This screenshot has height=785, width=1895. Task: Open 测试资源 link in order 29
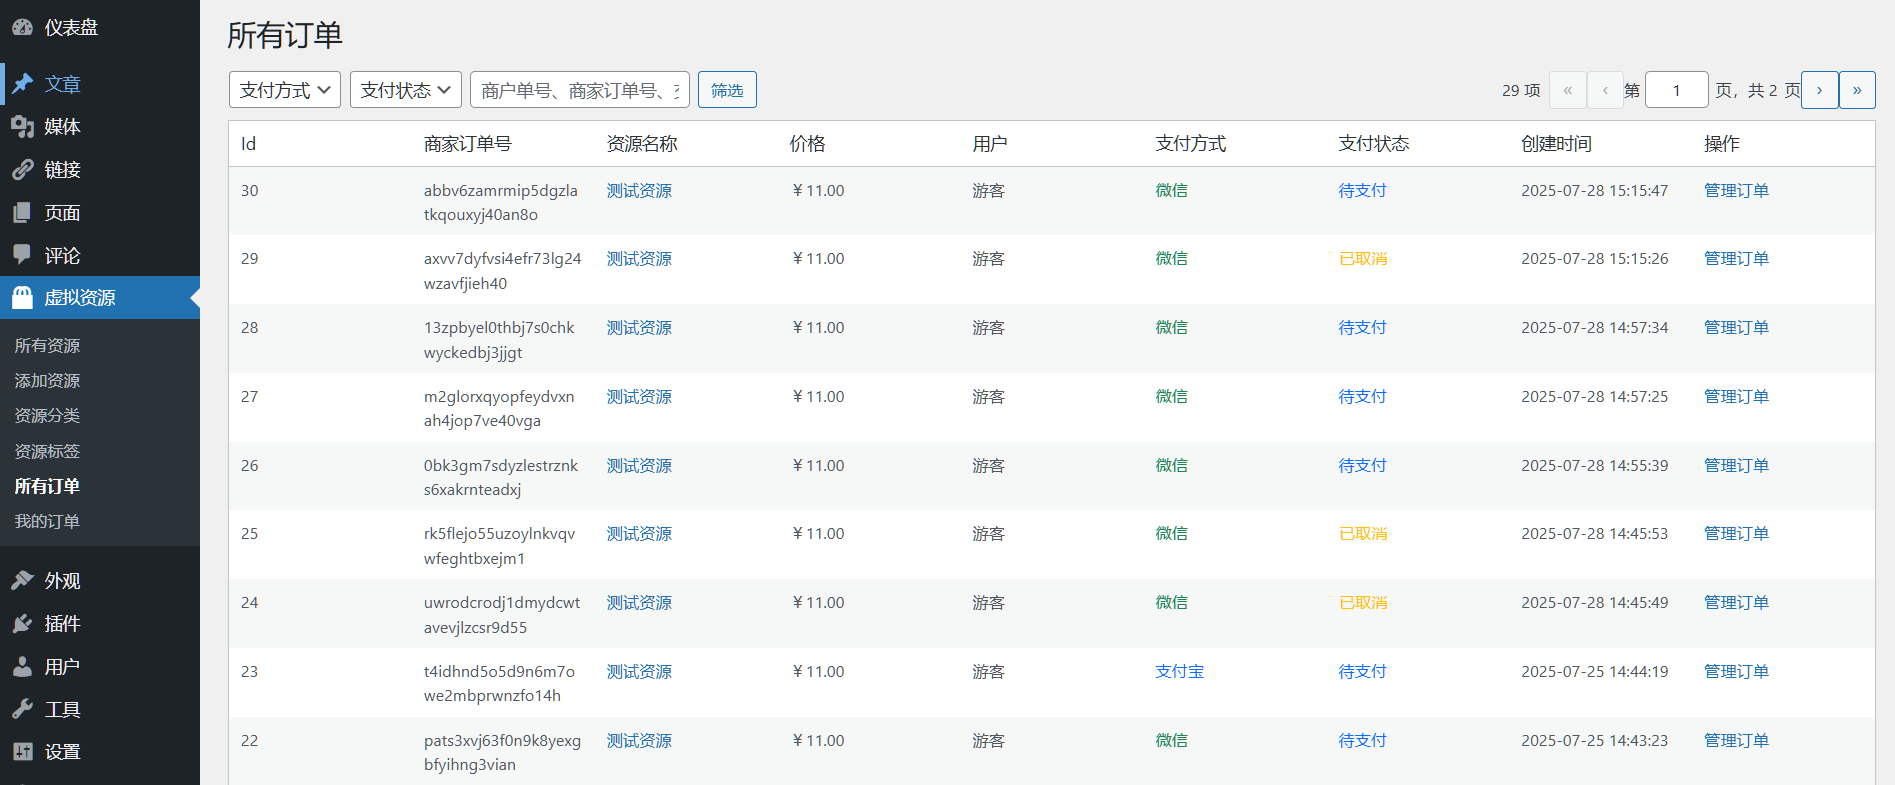tap(639, 258)
